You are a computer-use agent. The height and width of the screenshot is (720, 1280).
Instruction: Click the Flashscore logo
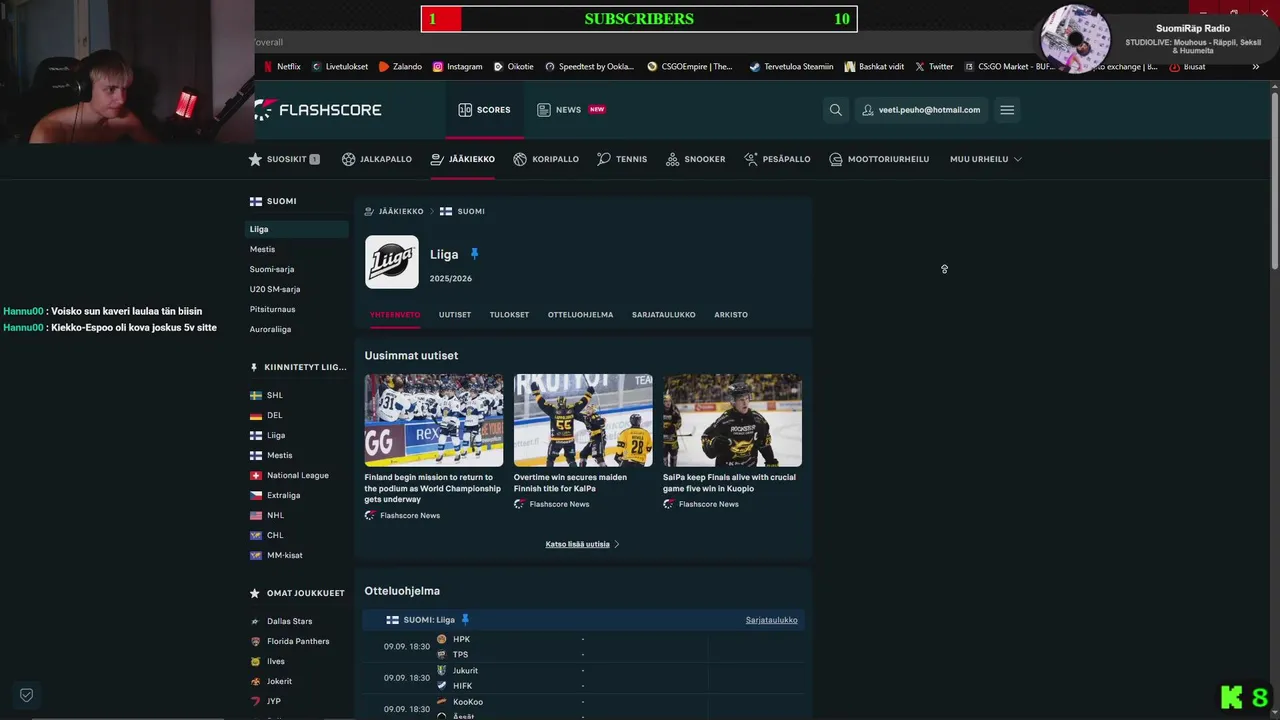pyautogui.click(x=318, y=110)
